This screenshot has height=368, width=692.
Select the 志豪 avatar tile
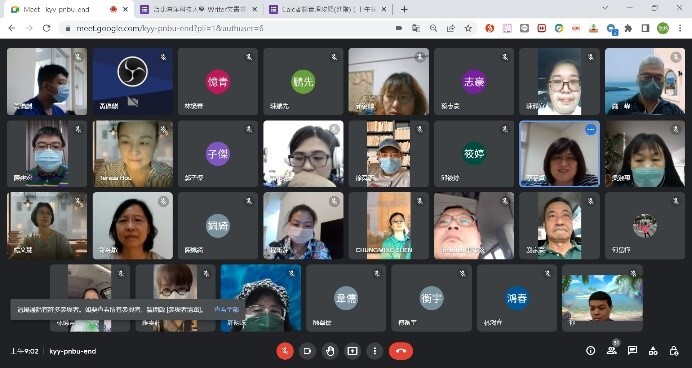click(474, 82)
